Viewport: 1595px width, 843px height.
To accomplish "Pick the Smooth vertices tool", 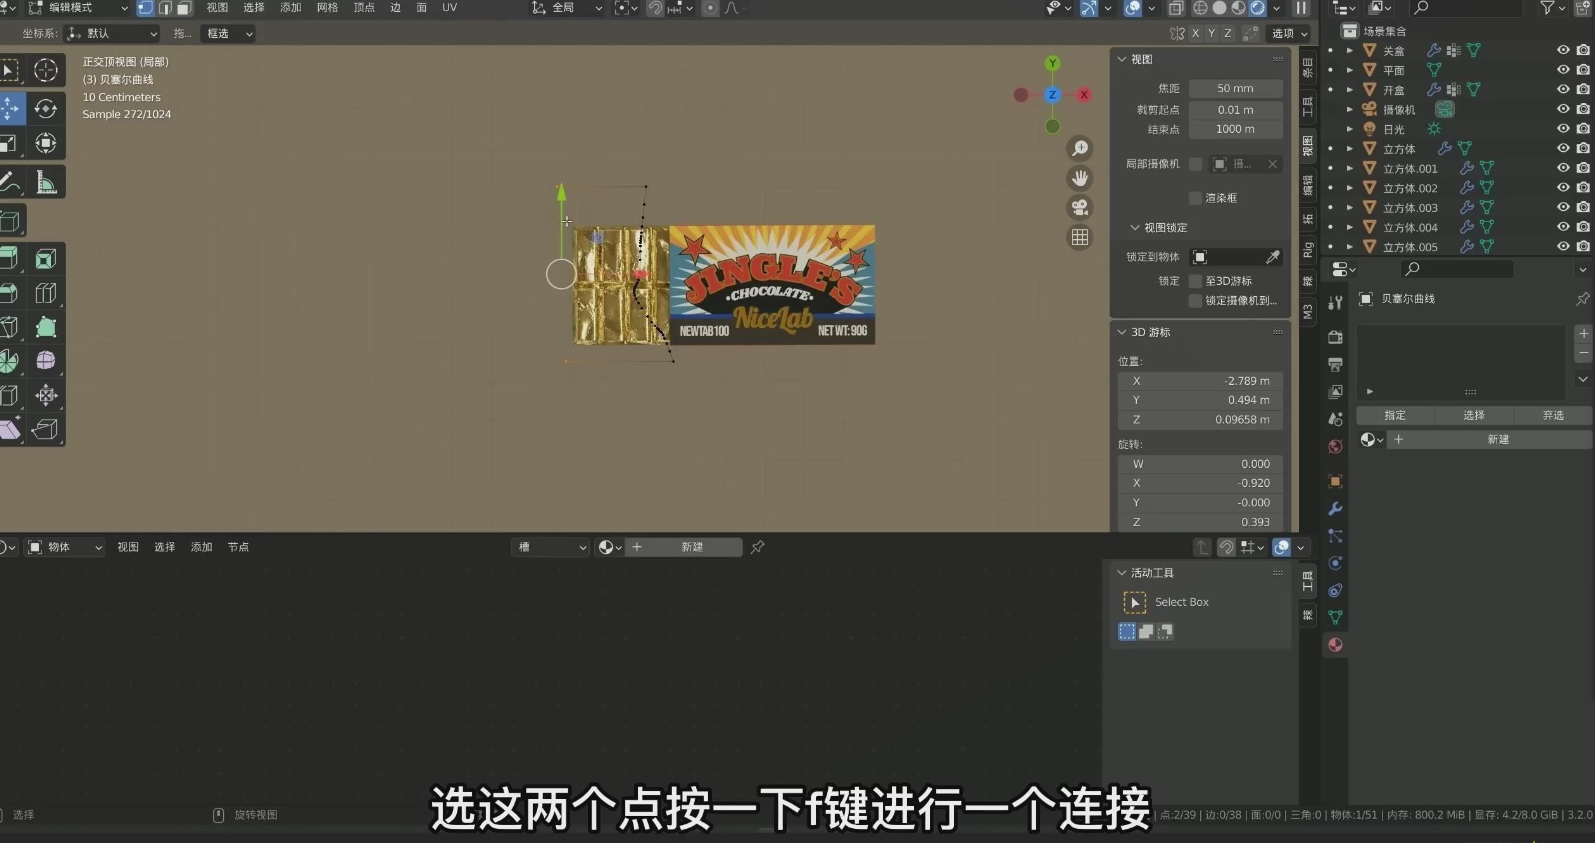I will (46, 361).
